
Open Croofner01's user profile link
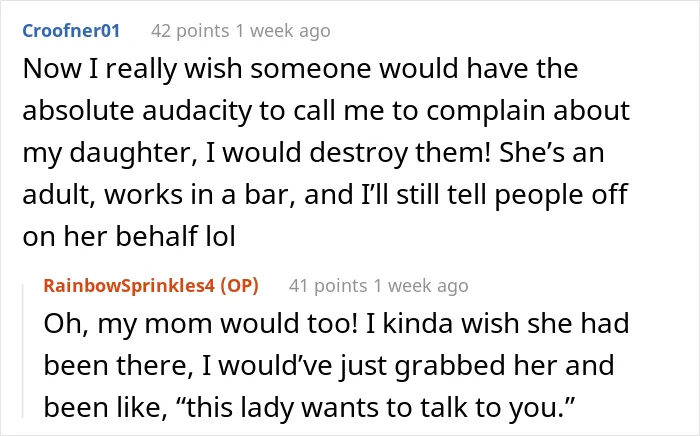tap(71, 31)
